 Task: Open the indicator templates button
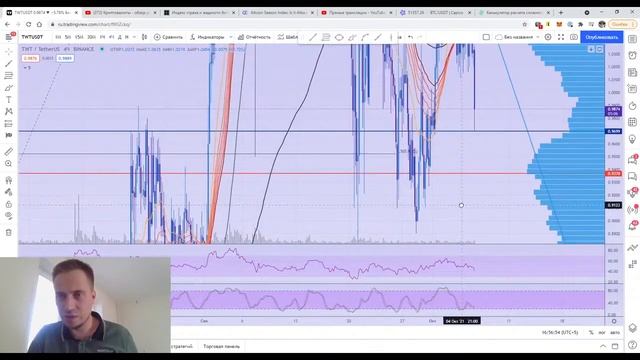(287, 37)
